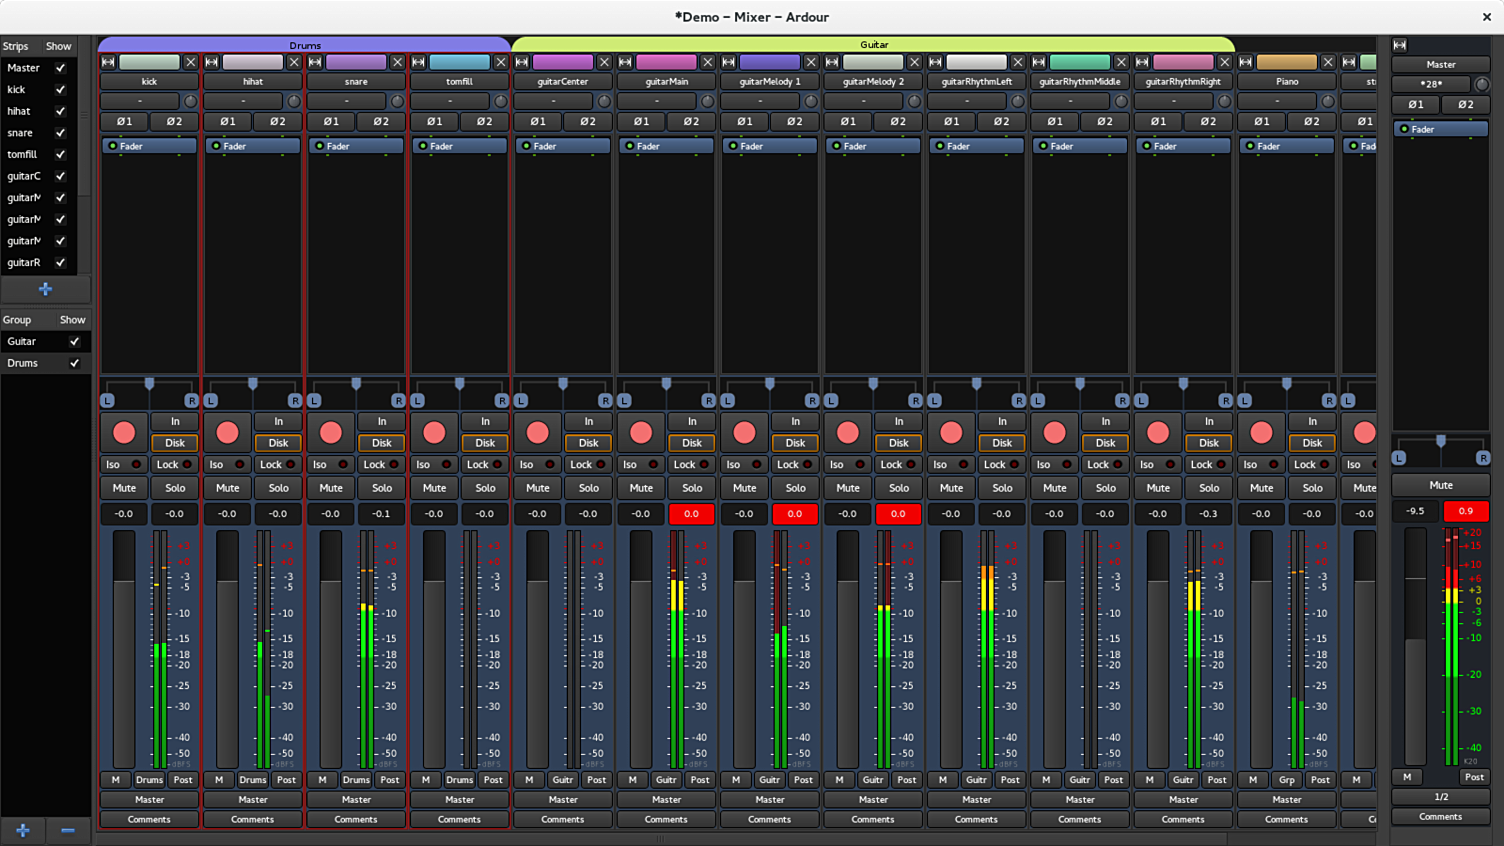Click the Piano strip's record-arm circle
This screenshot has height=846, width=1504.
coord(1261,433)
